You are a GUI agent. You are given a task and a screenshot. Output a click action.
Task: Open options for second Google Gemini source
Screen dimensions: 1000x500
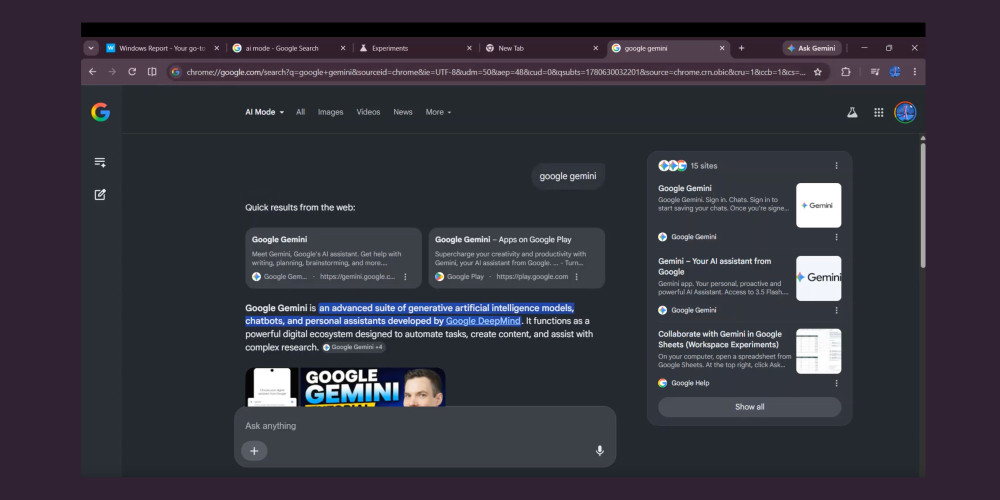tap(836, 310)
